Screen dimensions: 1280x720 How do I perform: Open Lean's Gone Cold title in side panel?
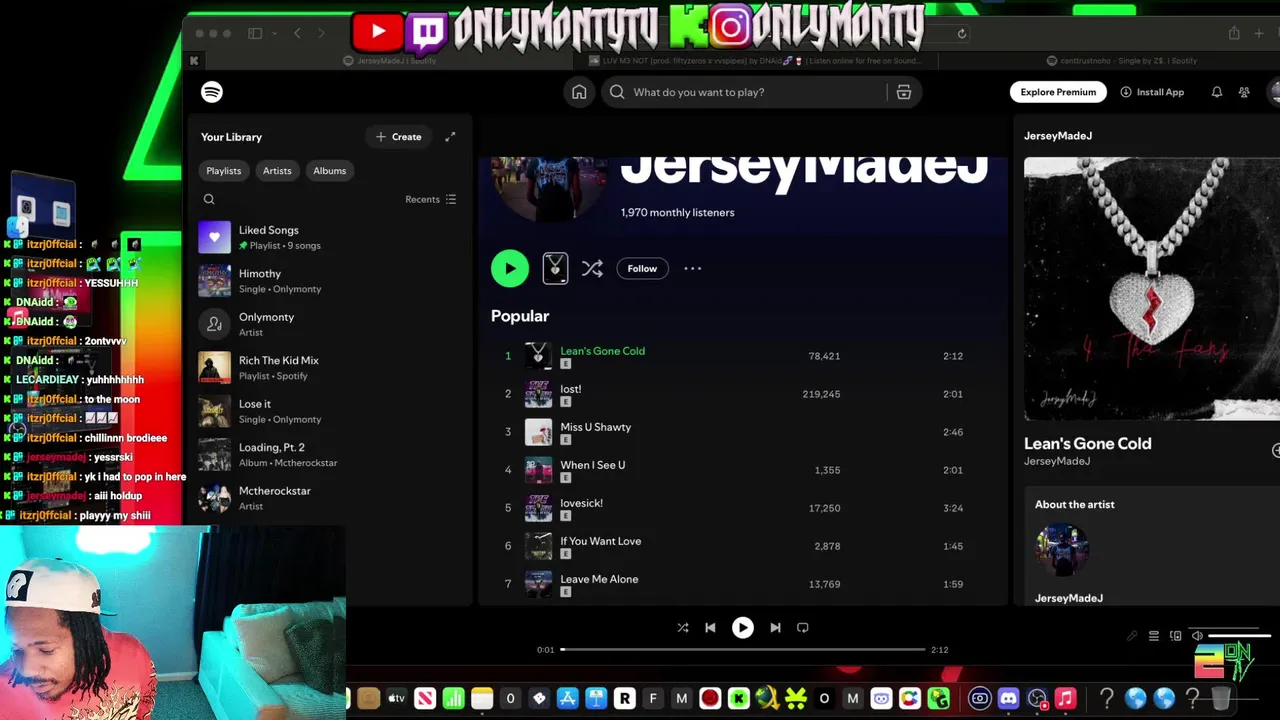[x=1087, y=444]
